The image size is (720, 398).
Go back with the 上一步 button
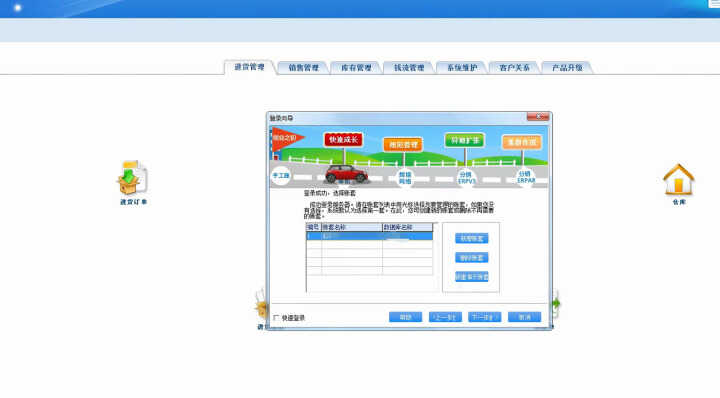coord(445,317)
